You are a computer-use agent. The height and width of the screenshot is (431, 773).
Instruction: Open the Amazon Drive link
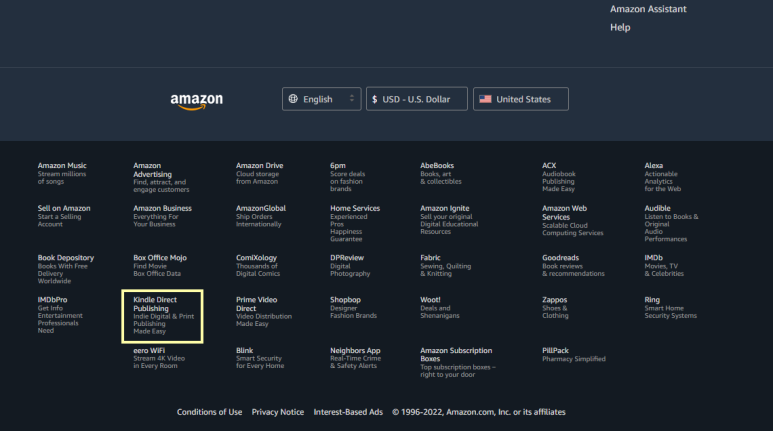(259, 173)
